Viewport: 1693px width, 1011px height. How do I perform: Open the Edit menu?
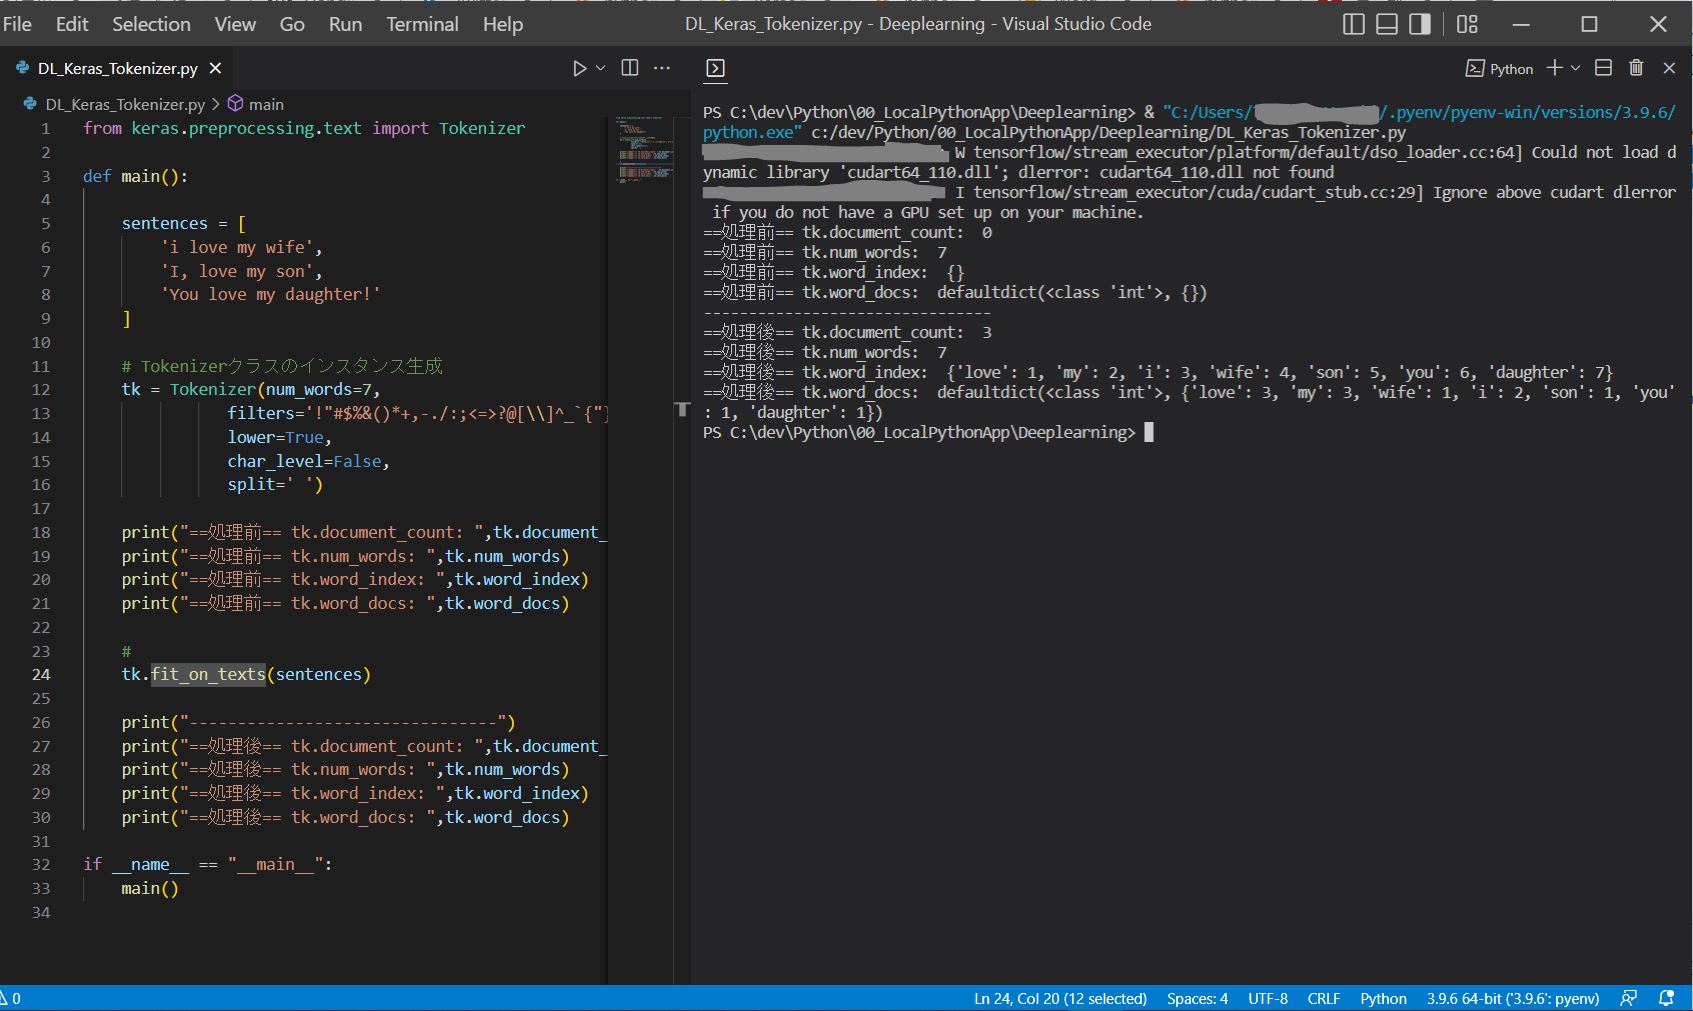72,24
